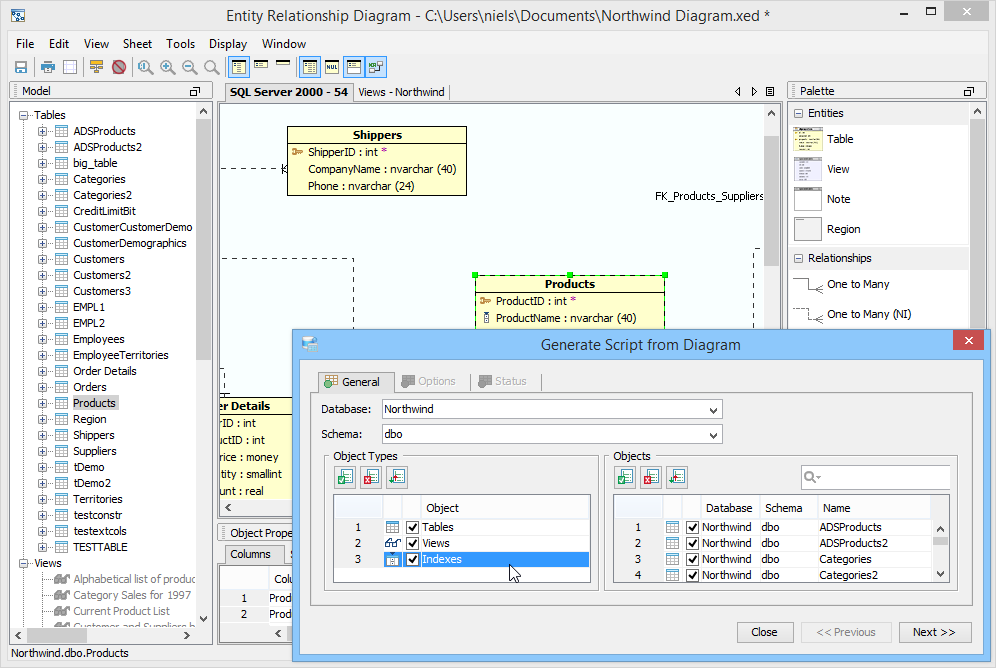This screenshot has height=668, width=996.
Task: Click the tab list icon above the diagram
Action: (770, 91)
